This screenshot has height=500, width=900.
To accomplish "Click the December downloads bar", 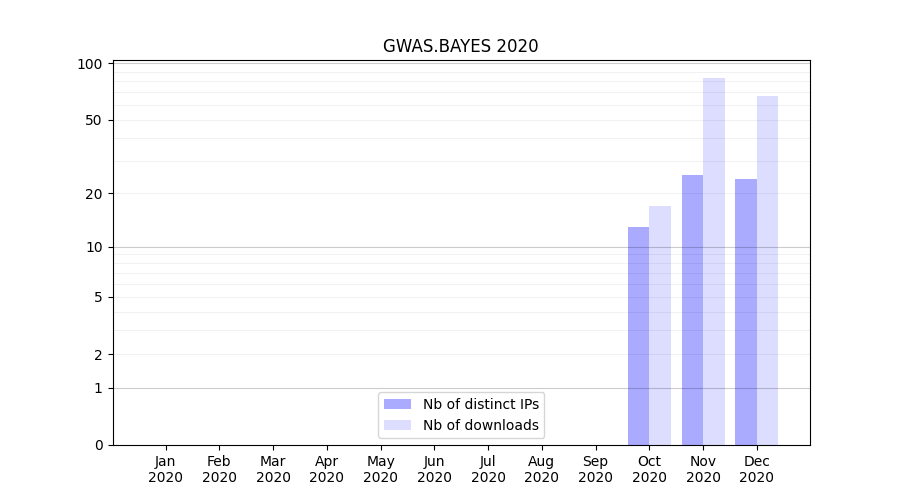I will coord(767,270).
